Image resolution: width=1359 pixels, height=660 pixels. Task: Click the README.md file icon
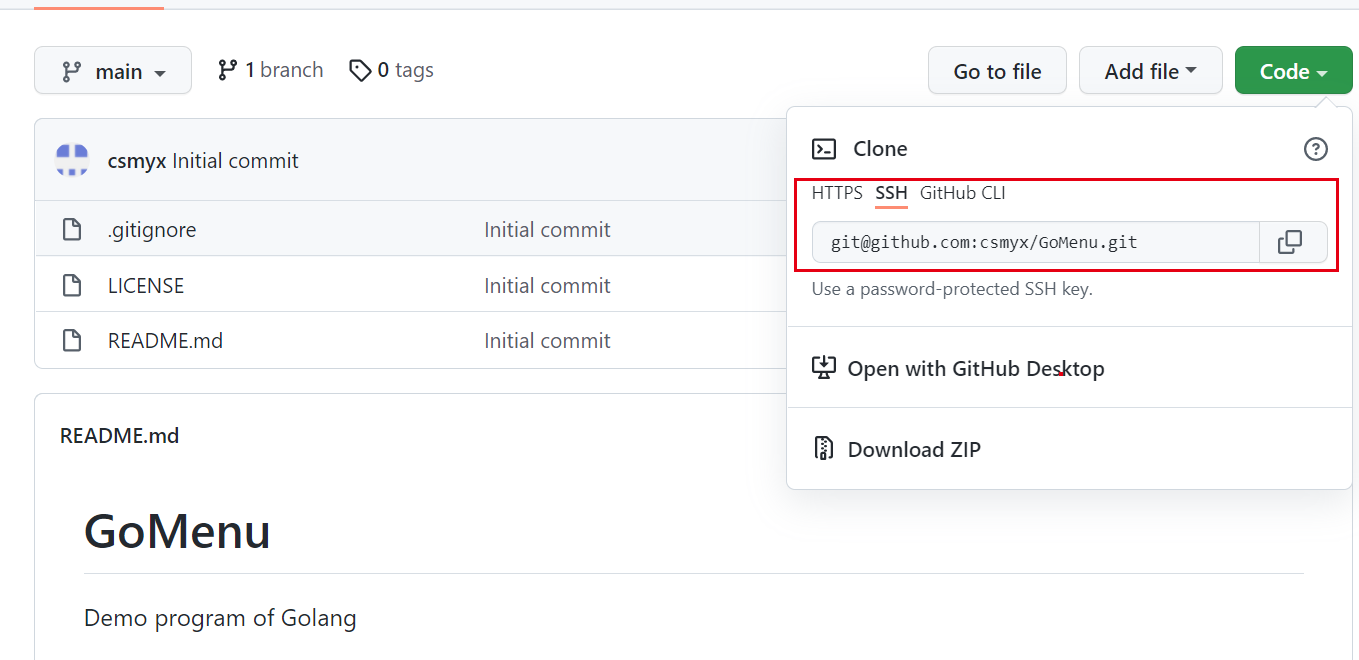[72, 341]
